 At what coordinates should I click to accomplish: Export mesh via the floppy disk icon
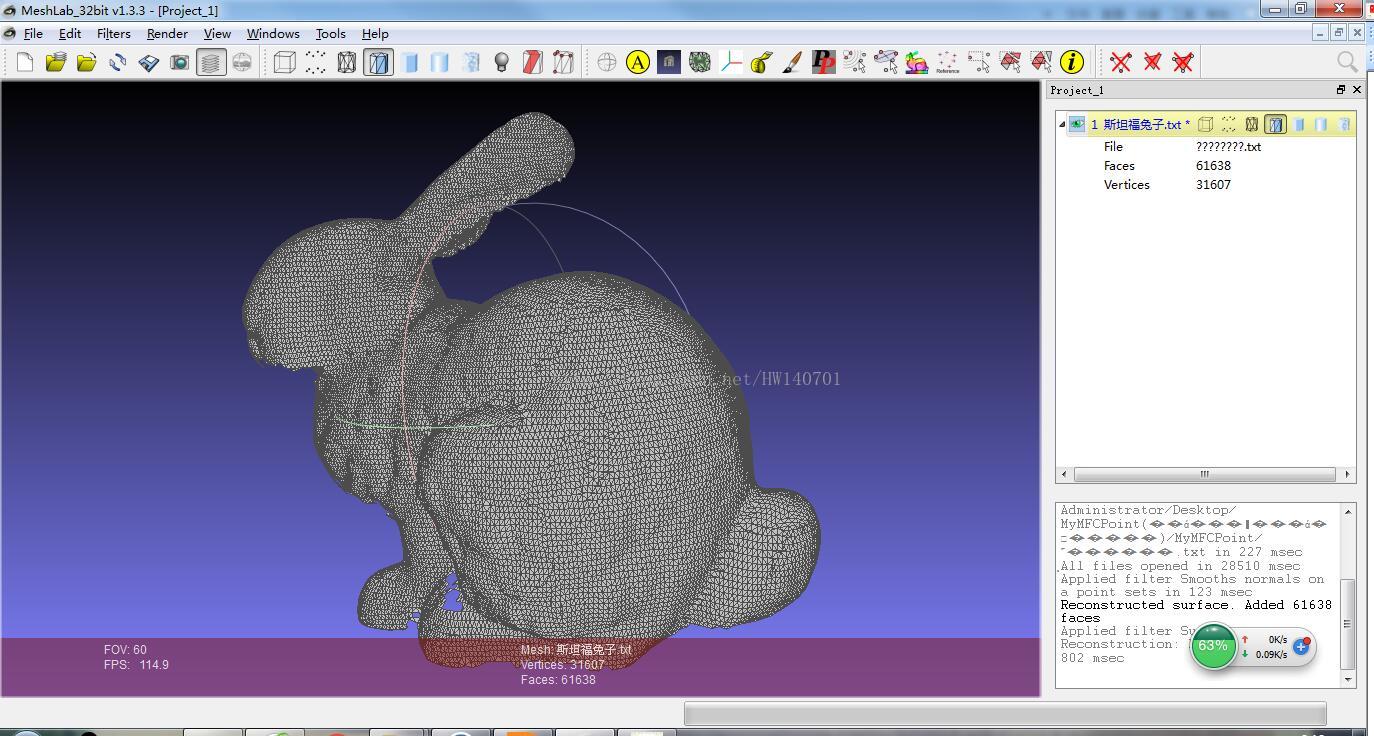[x=149, y=62]
